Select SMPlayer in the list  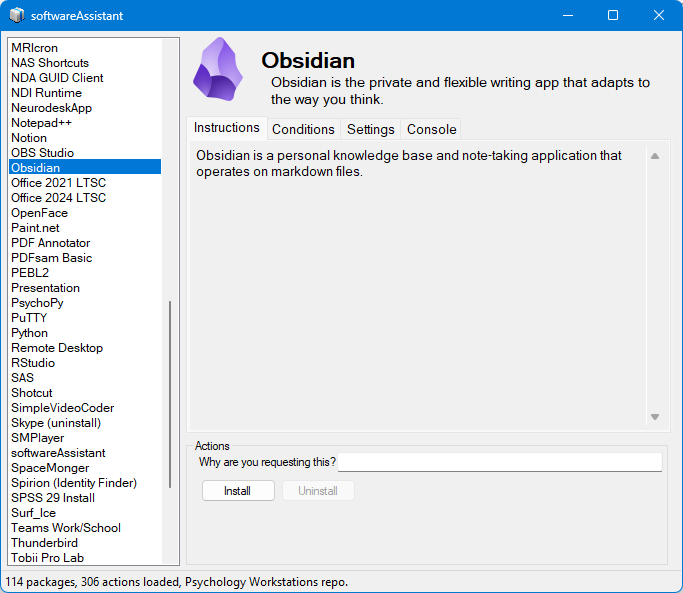point(85,437)
